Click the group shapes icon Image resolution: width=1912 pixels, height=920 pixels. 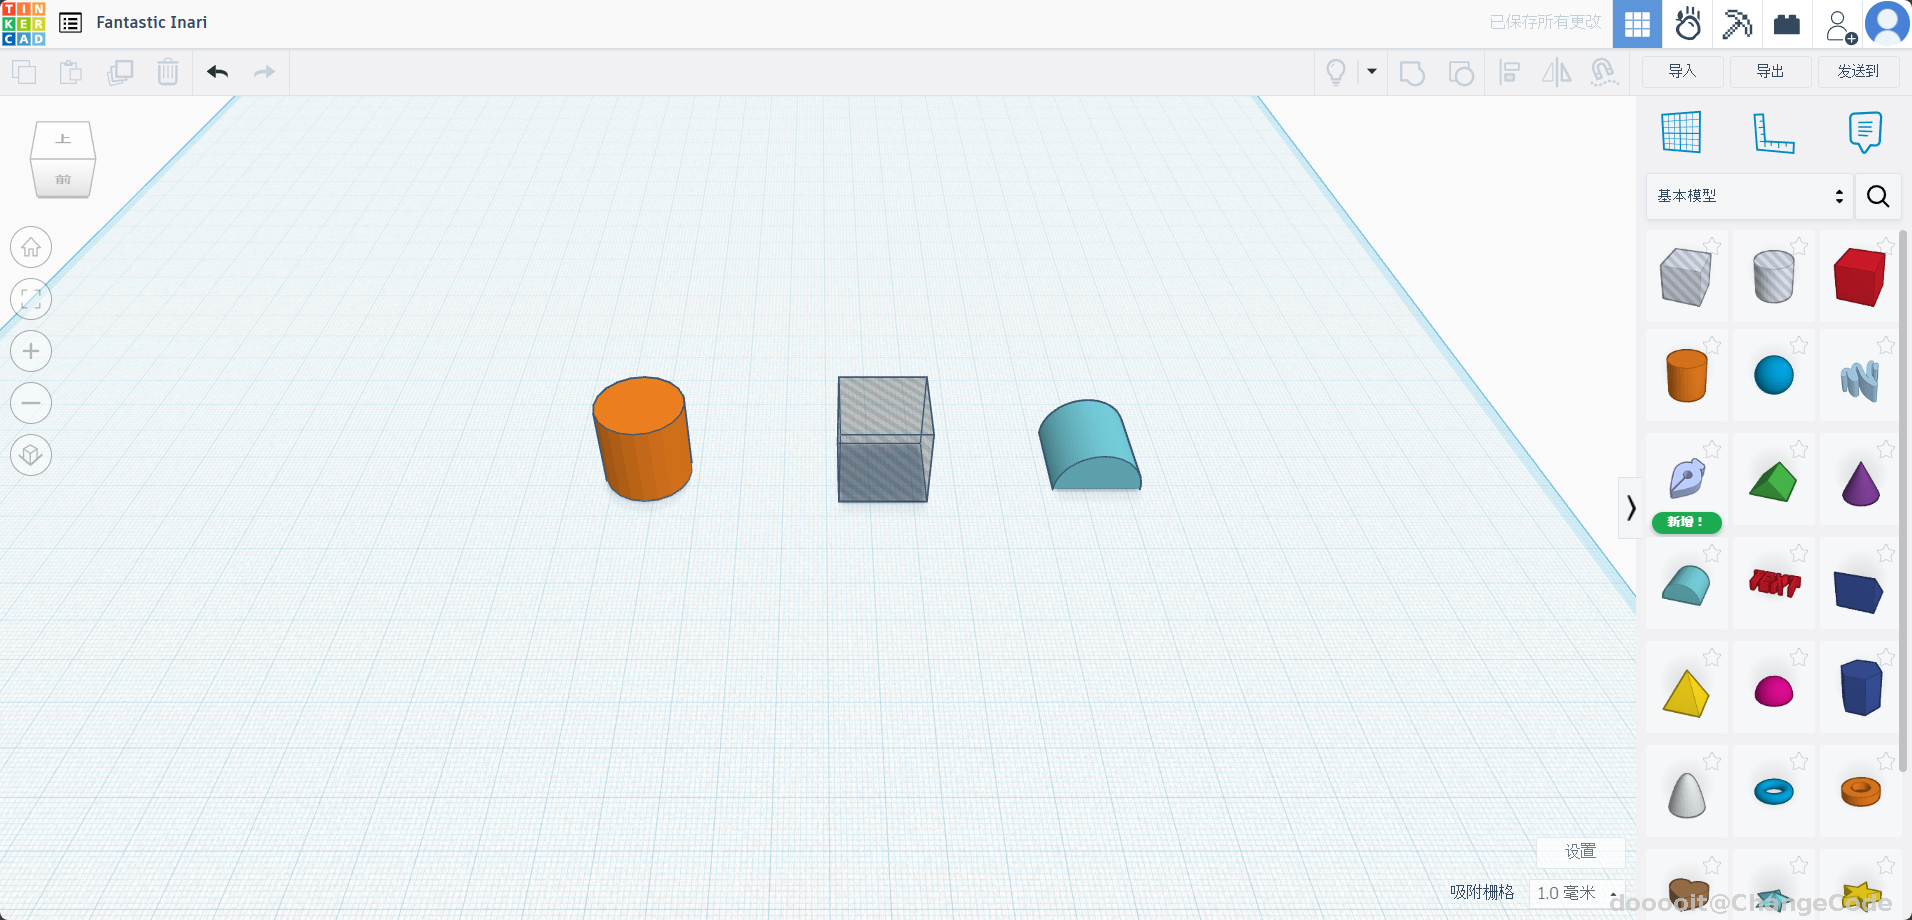point(1412,72)
